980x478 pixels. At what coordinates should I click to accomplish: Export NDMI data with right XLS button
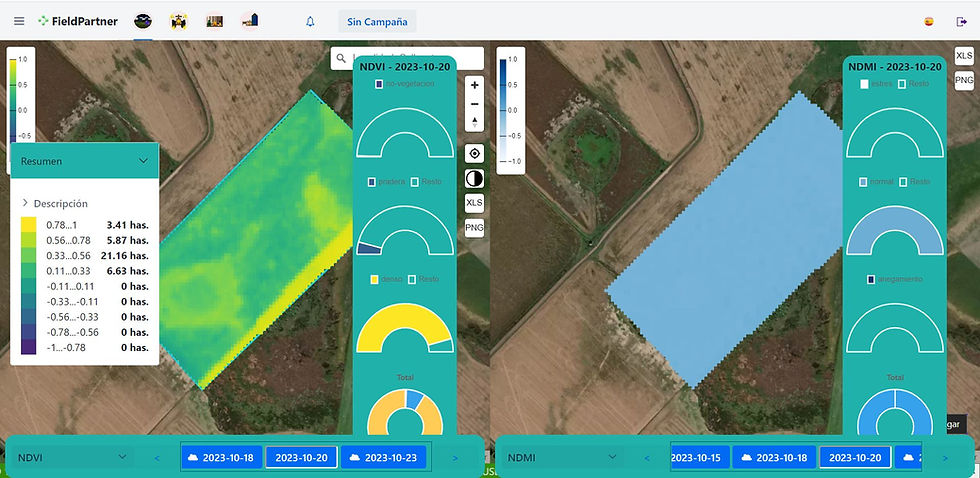pos(964,56)
